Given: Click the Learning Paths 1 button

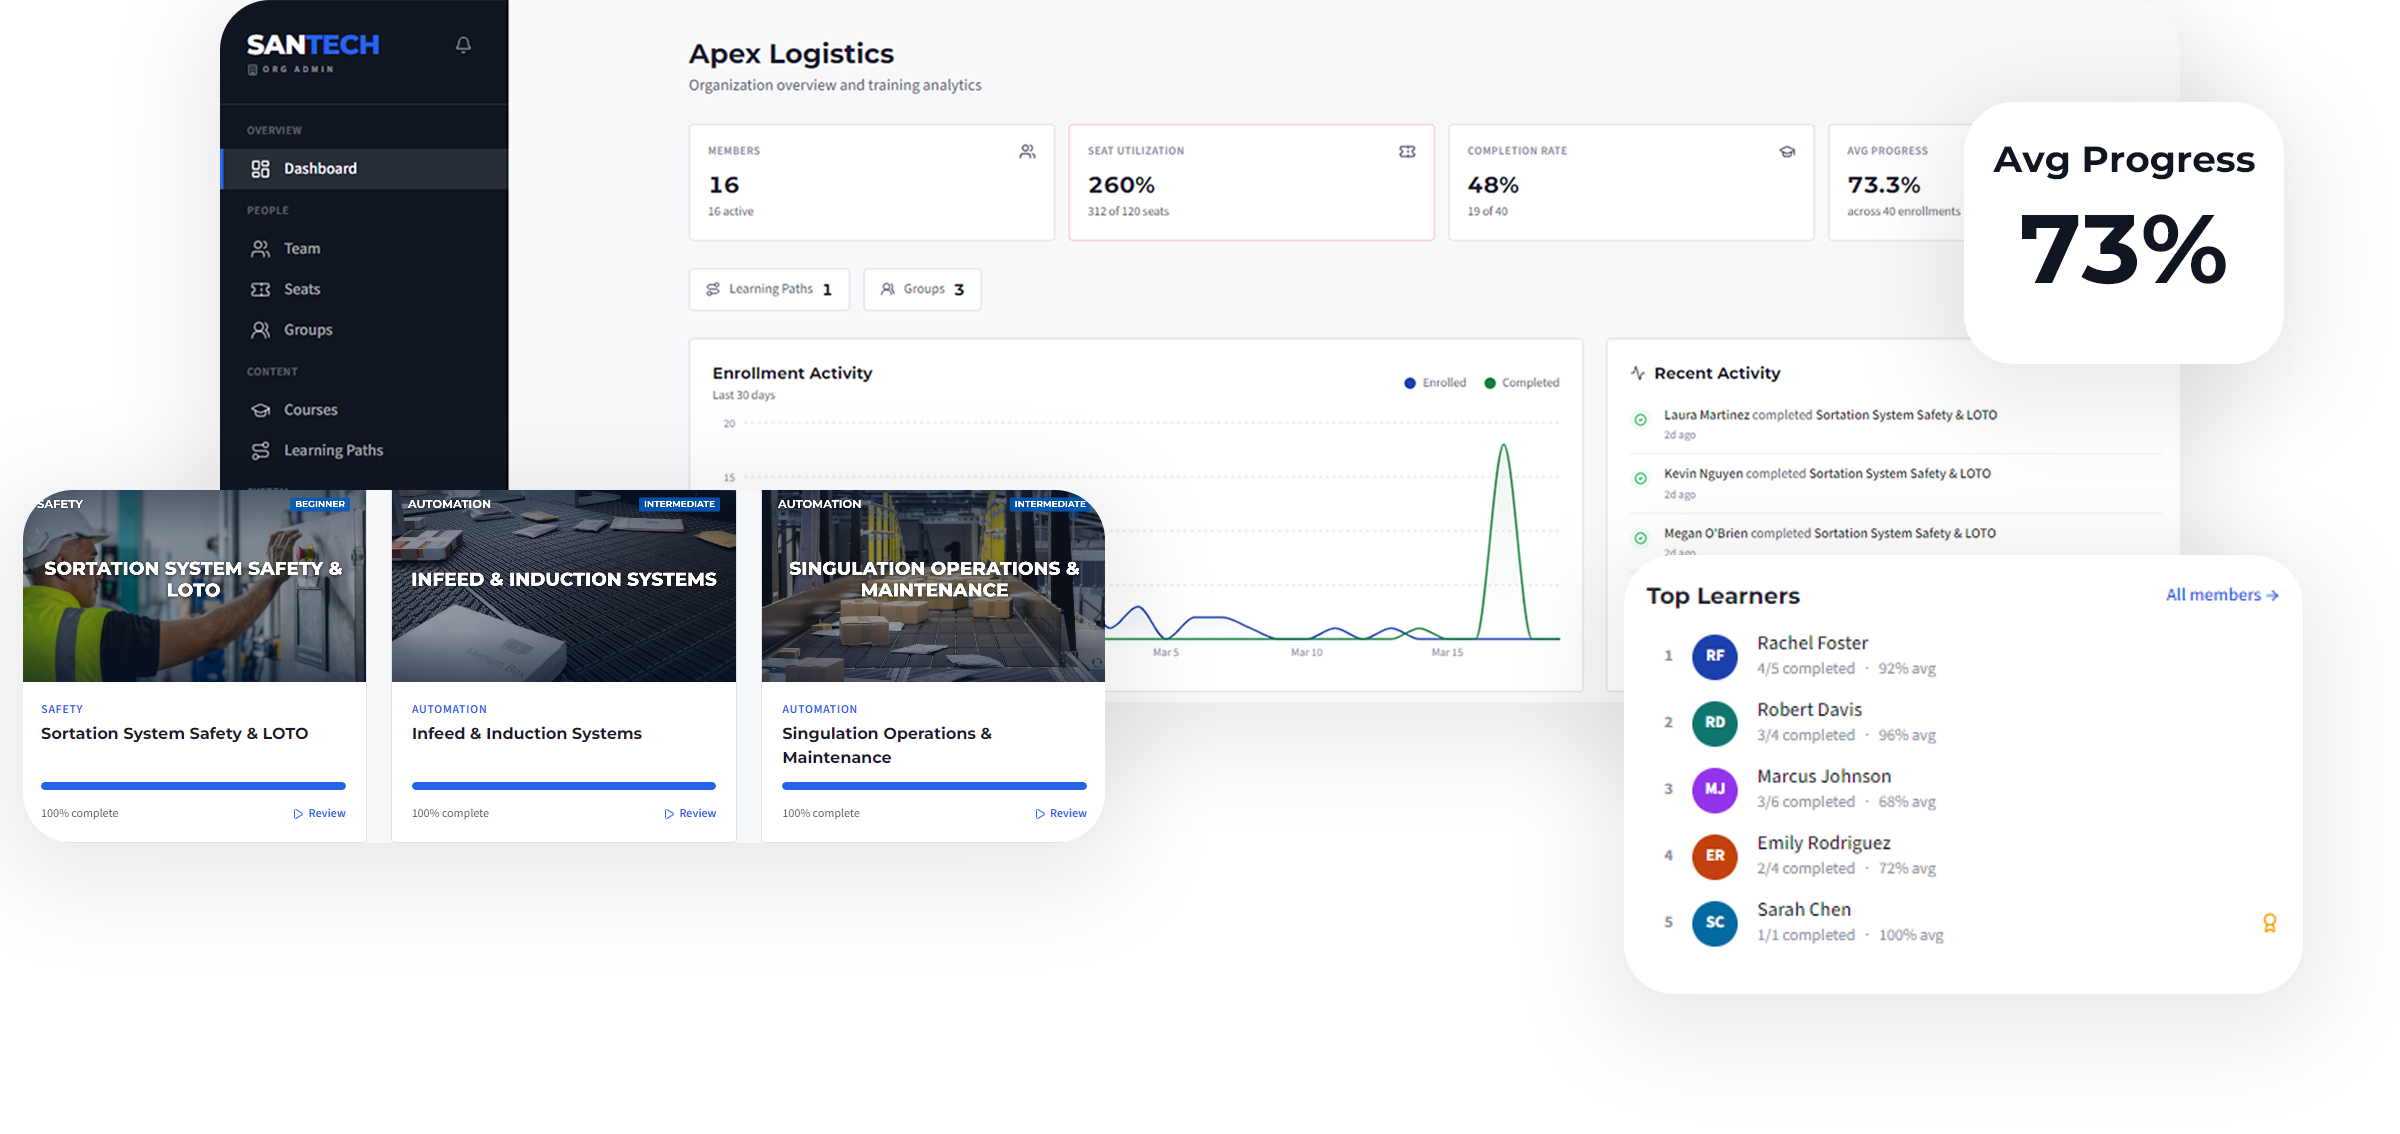Looking at the screenshot, I should click(x=769, y=290).
